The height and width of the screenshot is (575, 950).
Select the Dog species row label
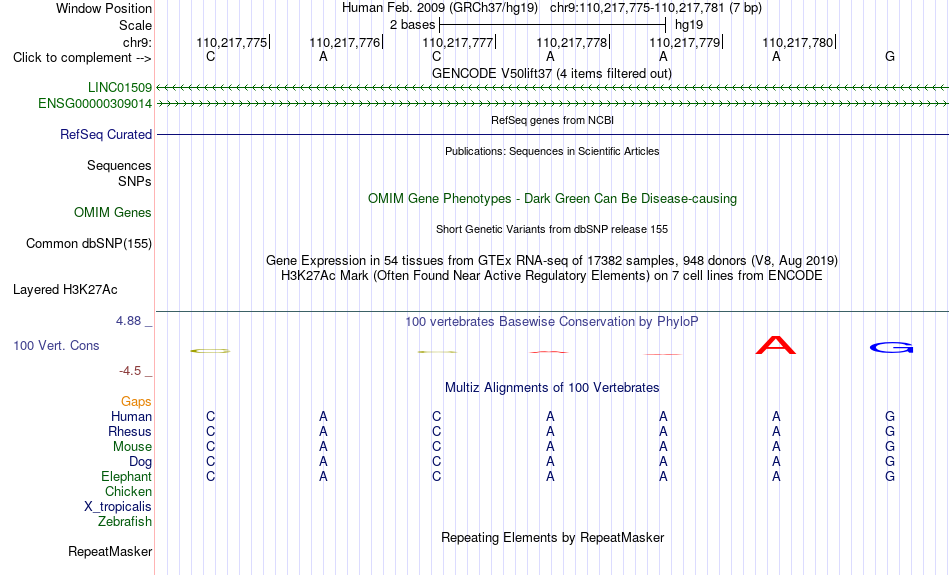[x=141, y=462]
